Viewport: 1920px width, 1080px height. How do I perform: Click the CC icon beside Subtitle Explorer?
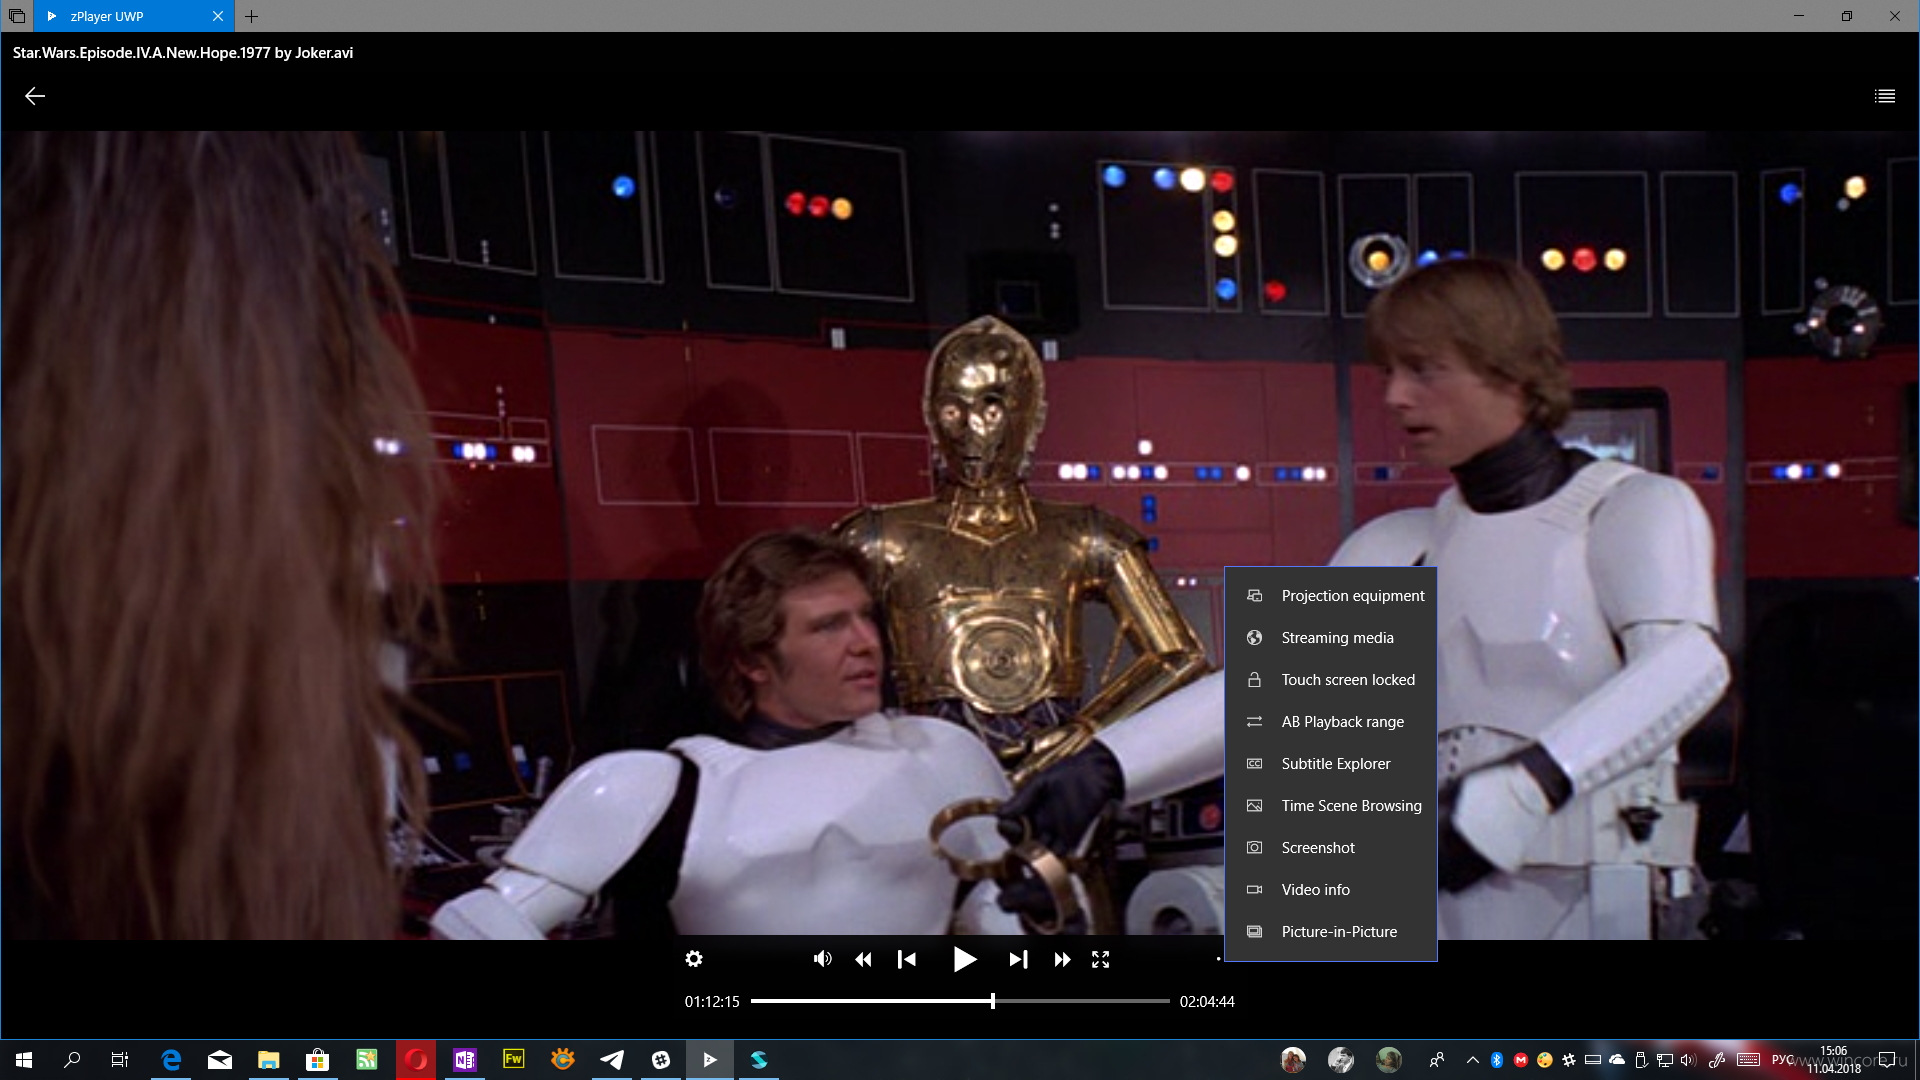coord(1254,763)
